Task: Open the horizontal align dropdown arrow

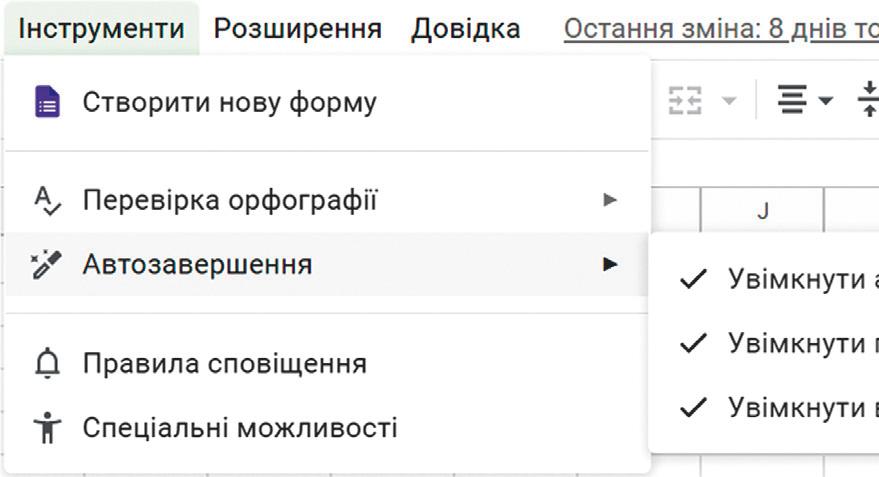Action: (x=826, y=101)
